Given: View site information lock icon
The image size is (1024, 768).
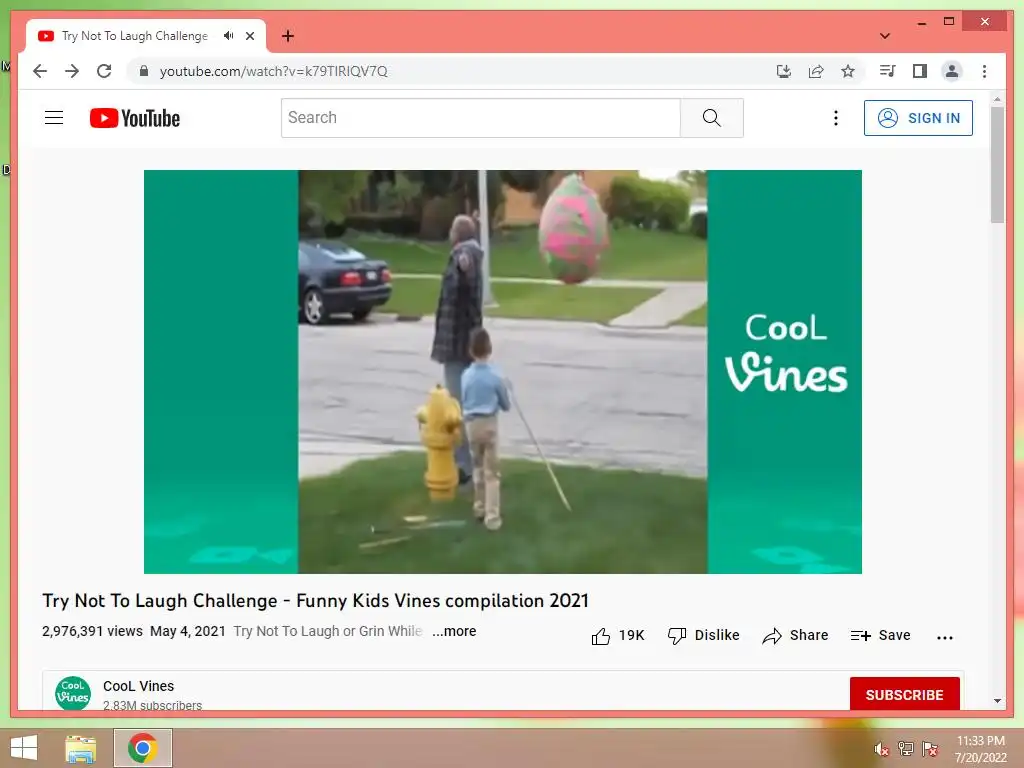Looking at the screenshot, I should point(144,71).
